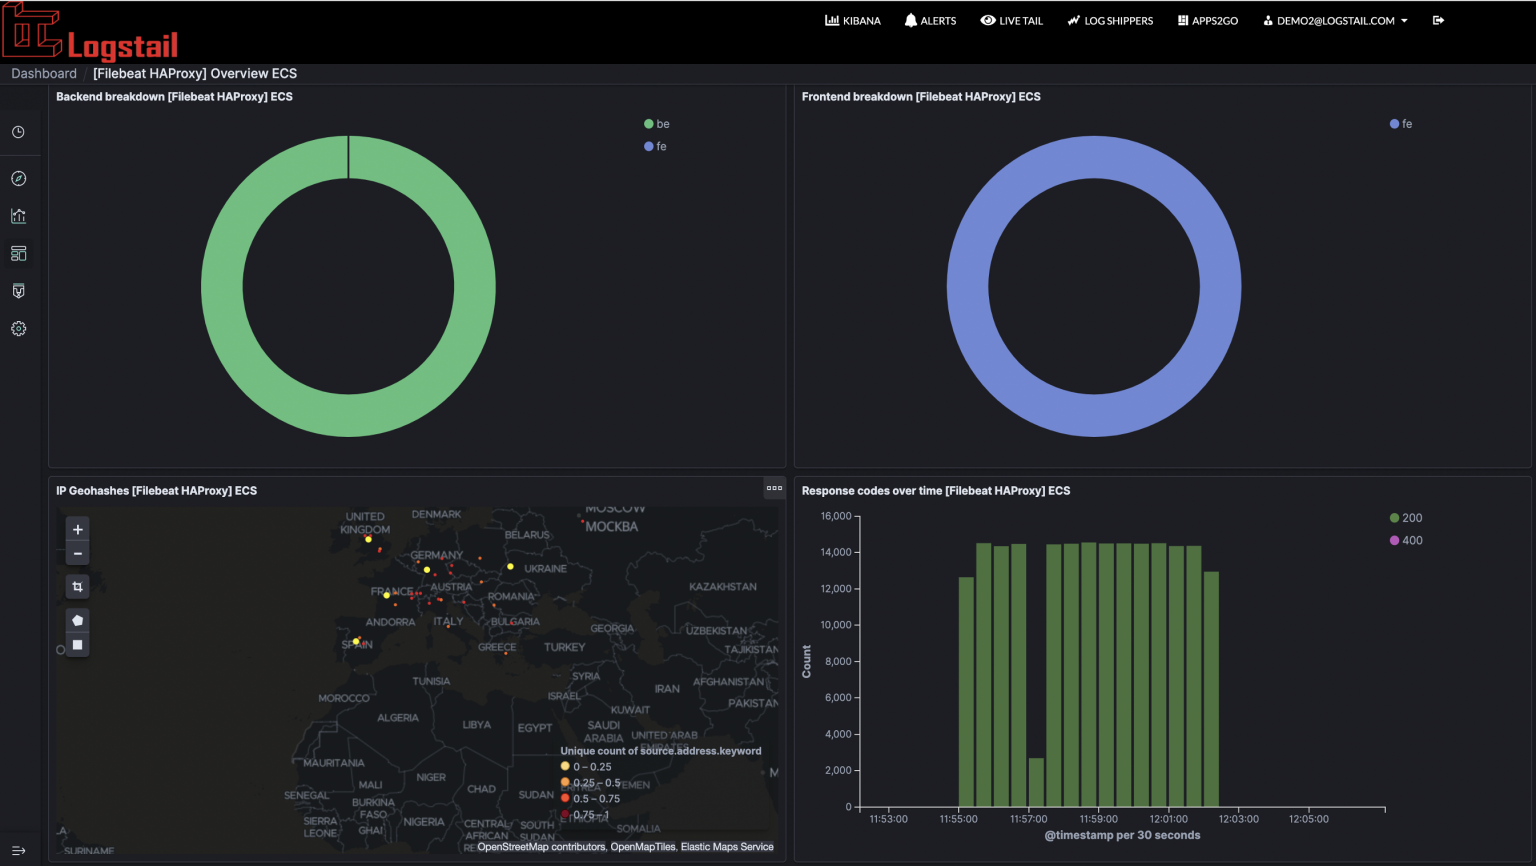Click the Frontend breakdown panel title
The width and height of the screenshot is (1536, 866).
pyautogui.click(x=921, y=97)
